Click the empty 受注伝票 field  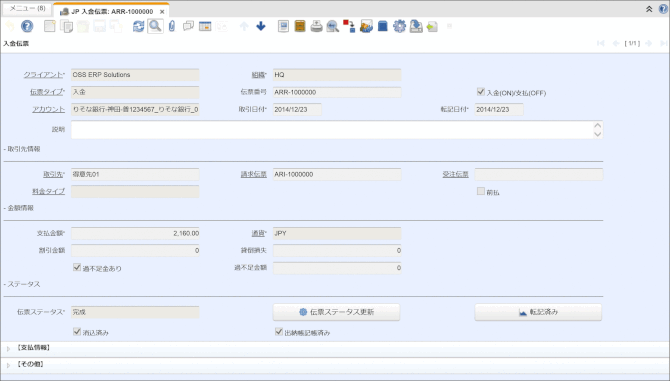point(538,174)
